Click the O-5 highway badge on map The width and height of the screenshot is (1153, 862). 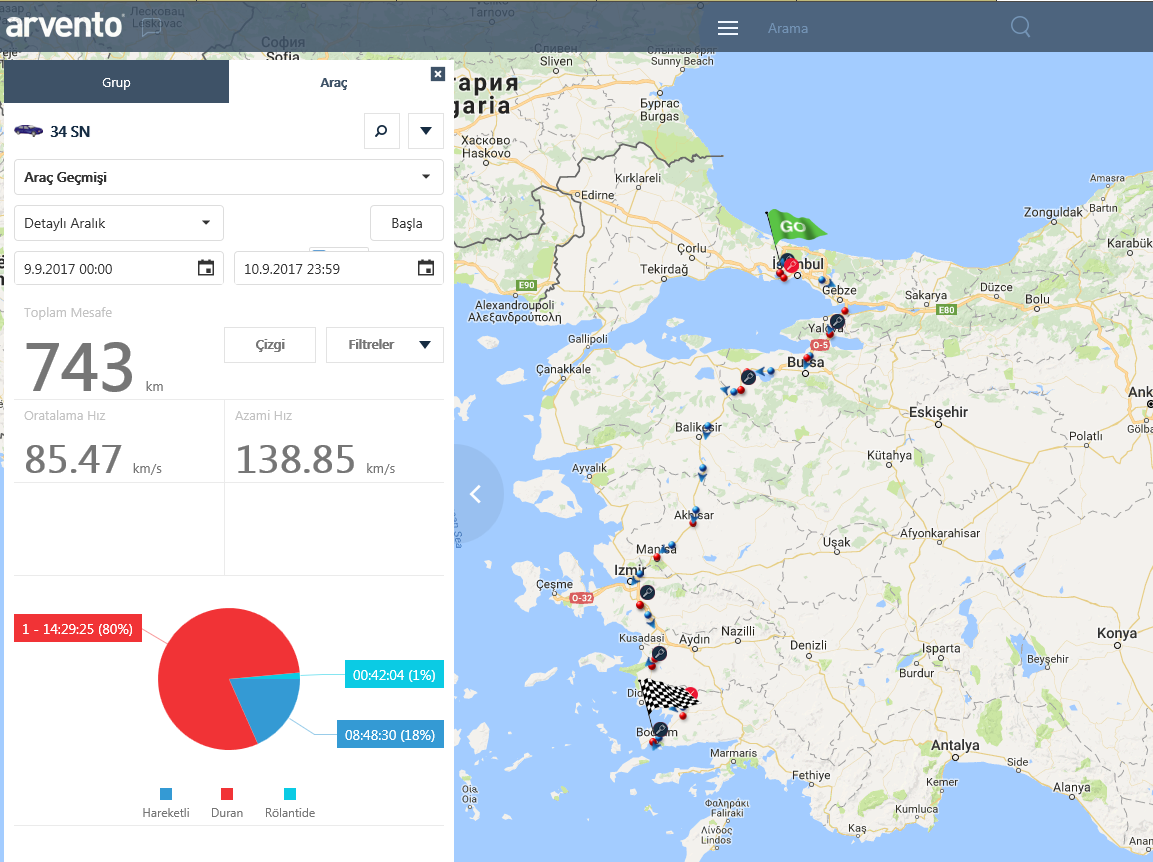point(820,345)
